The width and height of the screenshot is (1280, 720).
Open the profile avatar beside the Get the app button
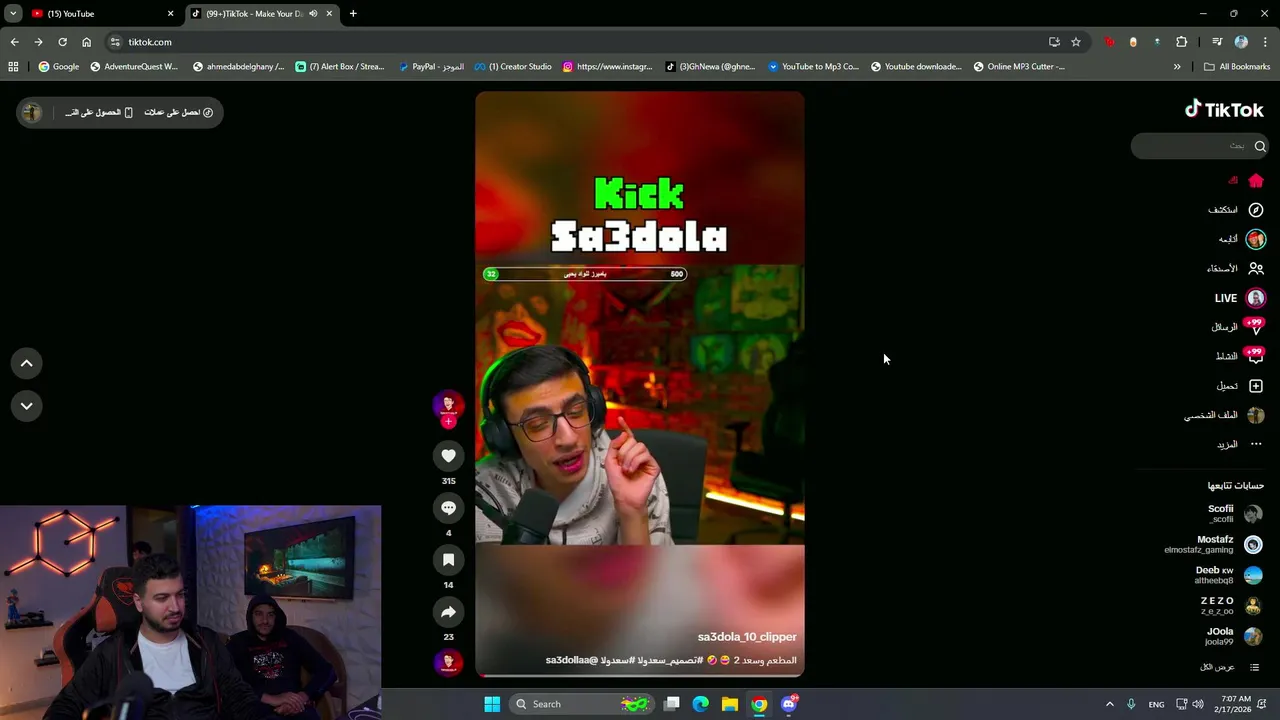tap(32, 112)
